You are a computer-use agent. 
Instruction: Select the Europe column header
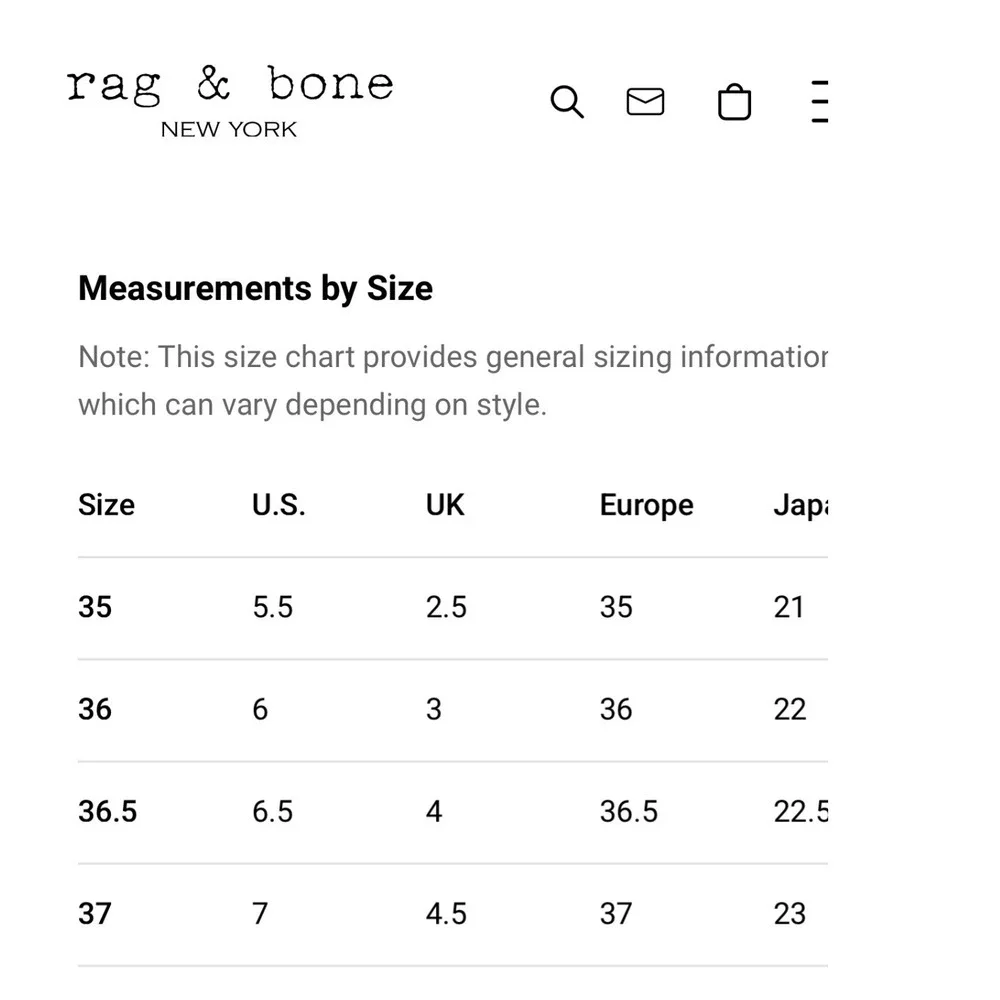click(647, 506)
